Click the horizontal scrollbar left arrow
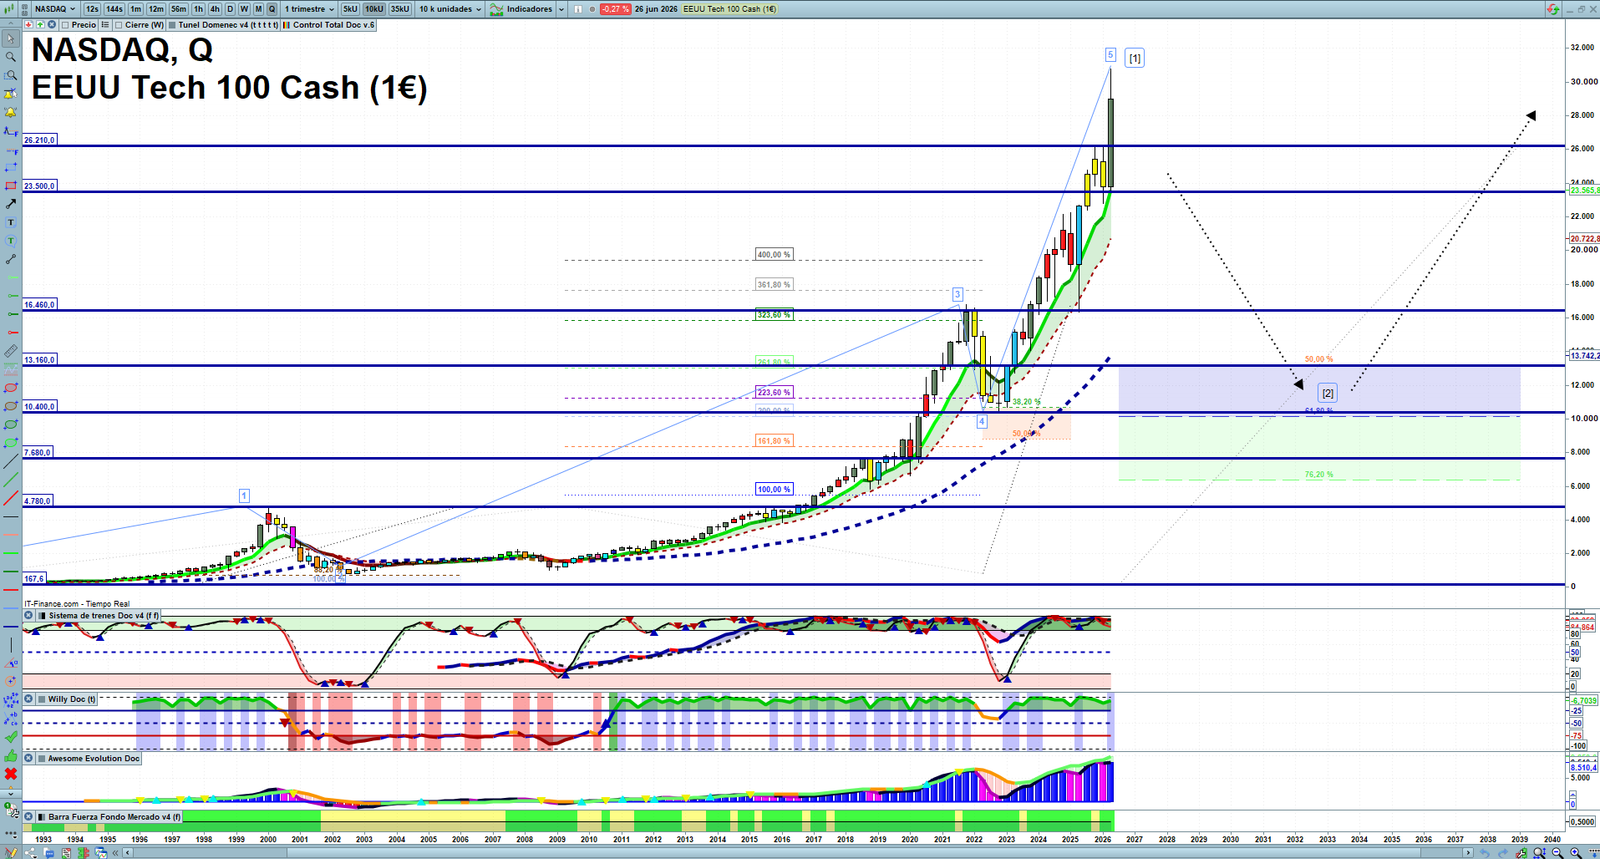Screen dimensions: 1600x859 [127, 853]
